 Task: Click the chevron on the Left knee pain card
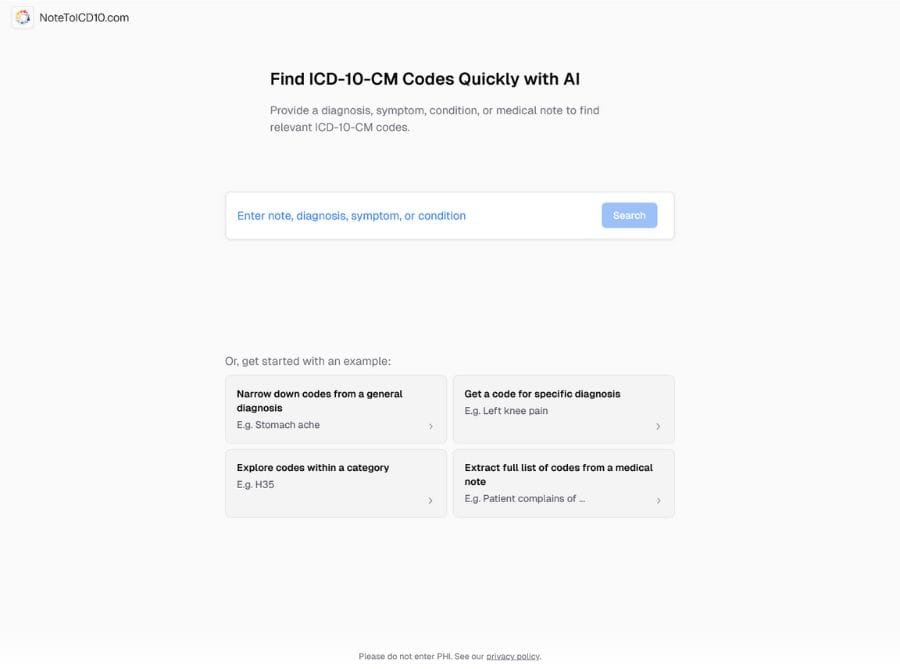(658, 426)
